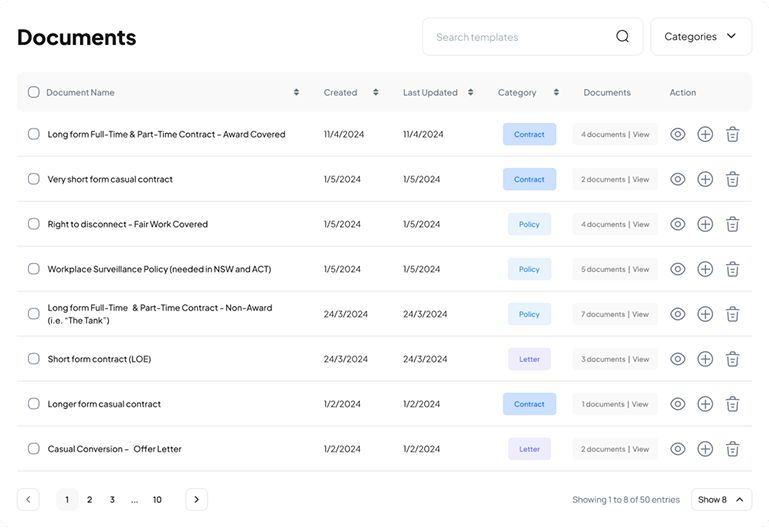Sort table by Document Name column

click(296, 92)
